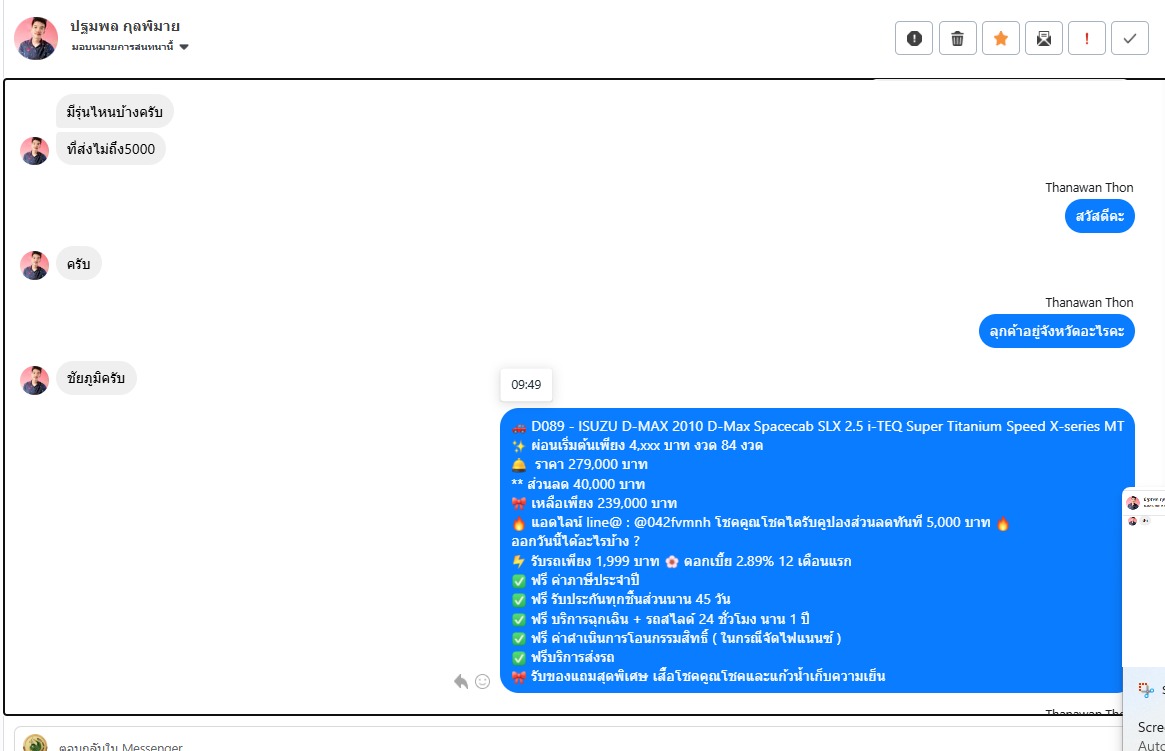Click the reply in Messenger input field
1165x751 pixels.
pyautogui.click(x=568, y=745)
